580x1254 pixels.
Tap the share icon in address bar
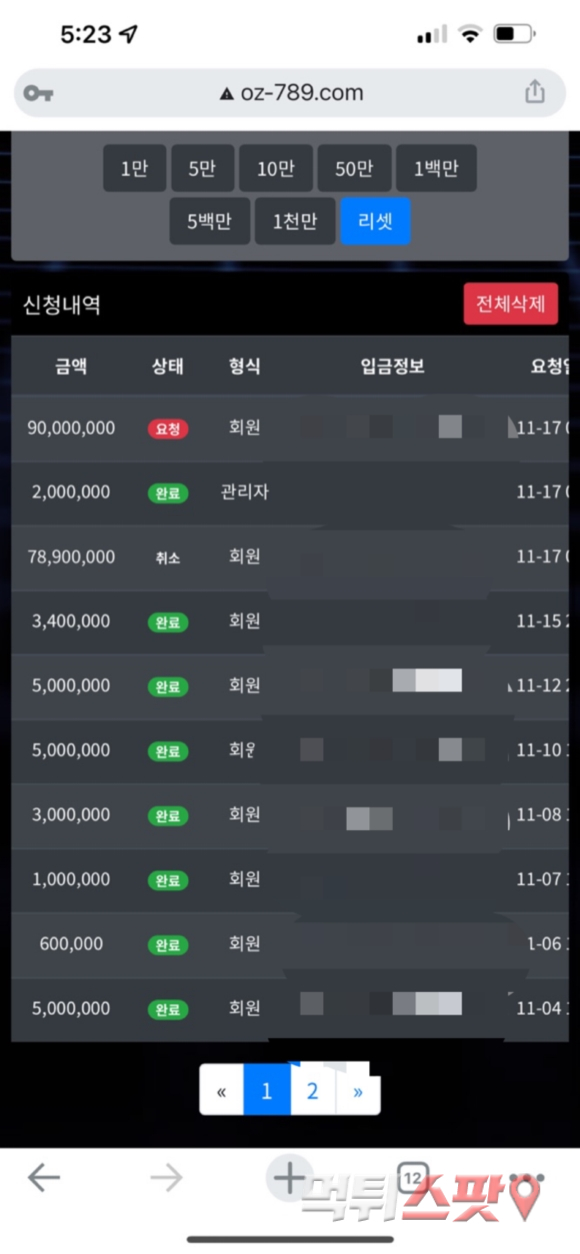535,92
